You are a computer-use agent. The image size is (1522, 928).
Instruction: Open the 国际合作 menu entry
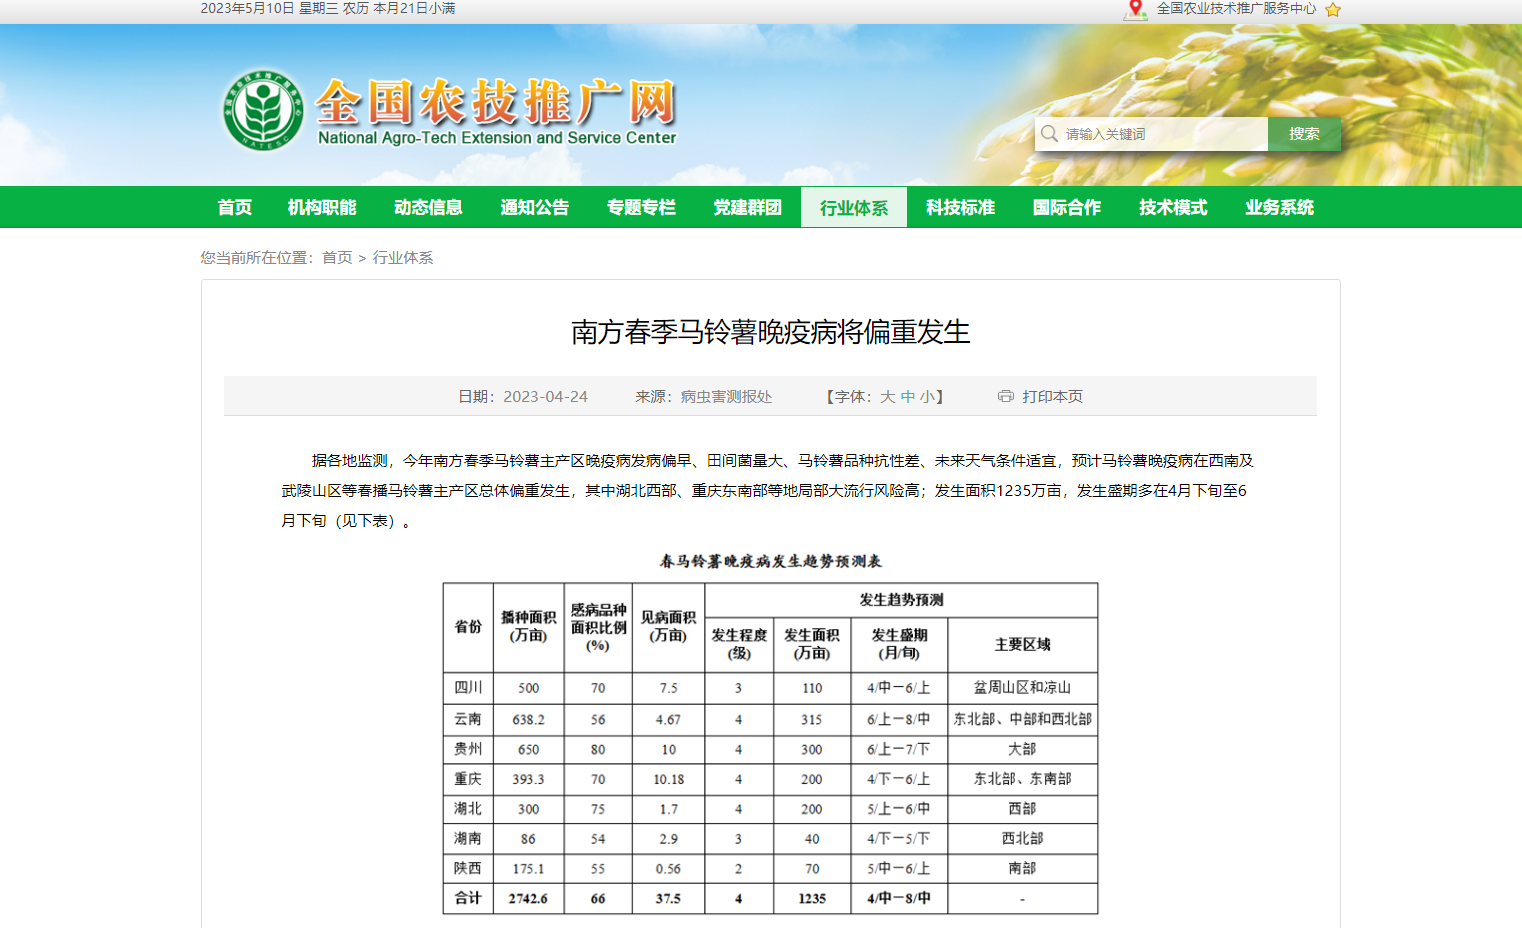click(1066, 207)
